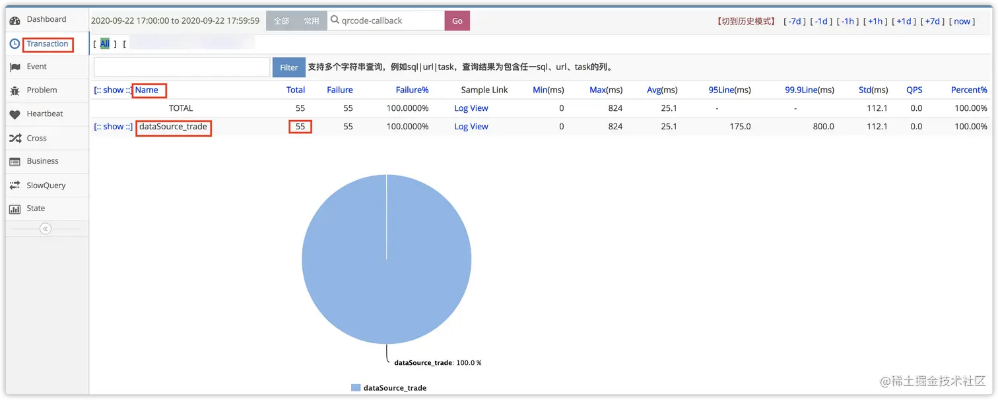Click the blue pie chart slice
Viewport: 998px width, 400px height.
[386, 260]
